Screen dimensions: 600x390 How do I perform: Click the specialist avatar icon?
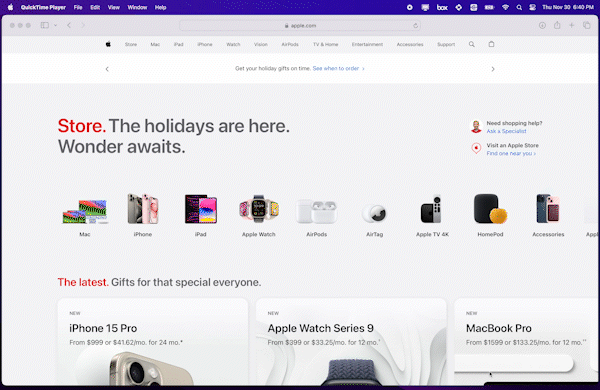(x=476, y=127)
